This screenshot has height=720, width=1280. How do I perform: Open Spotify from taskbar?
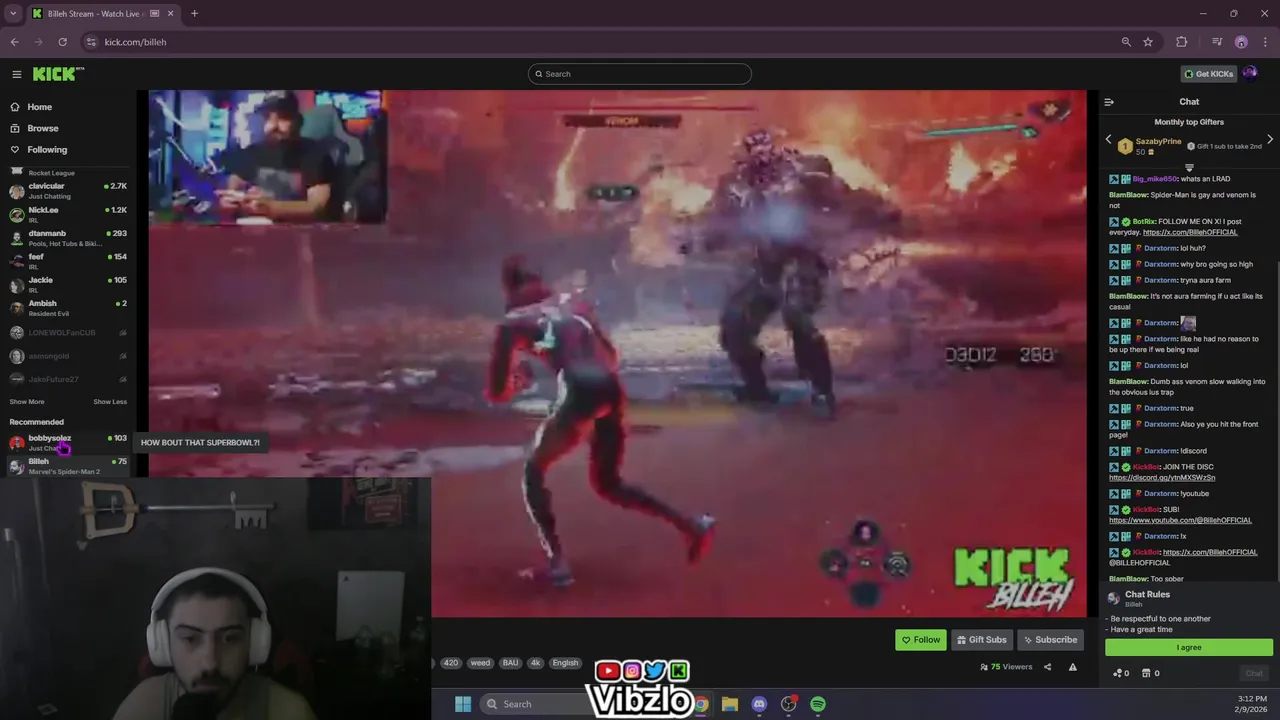click(818, 704)
